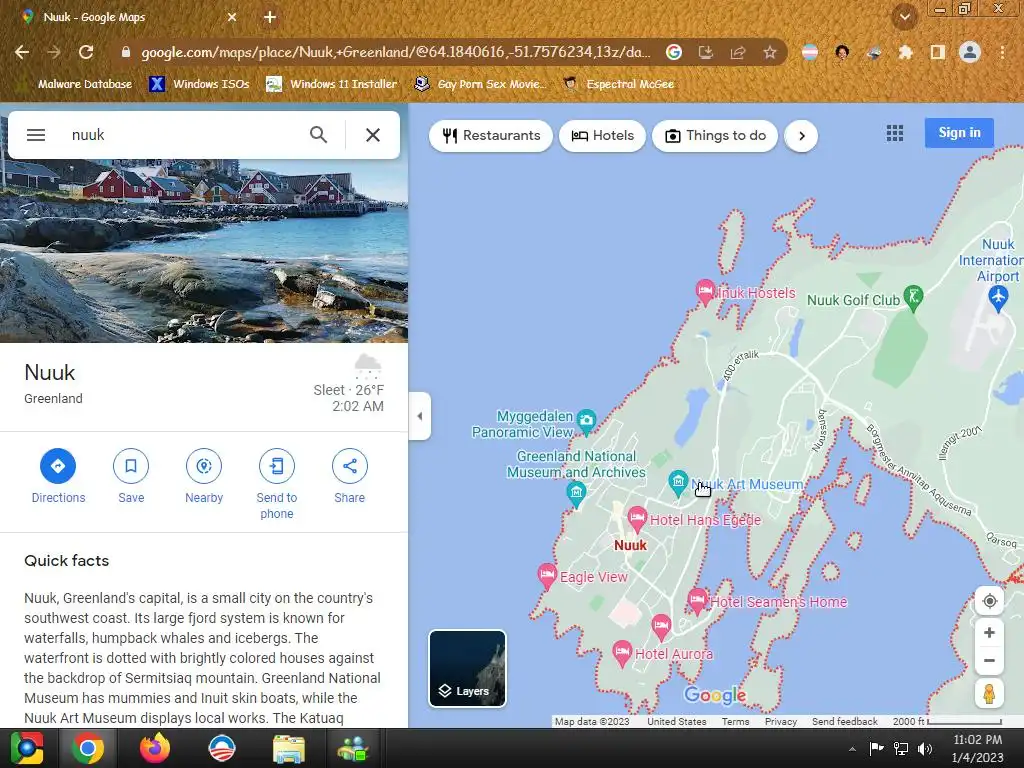Screen dimensions: 1024x768
Task: Open Windows ISOs bookmark
Action: click(200, 84)
